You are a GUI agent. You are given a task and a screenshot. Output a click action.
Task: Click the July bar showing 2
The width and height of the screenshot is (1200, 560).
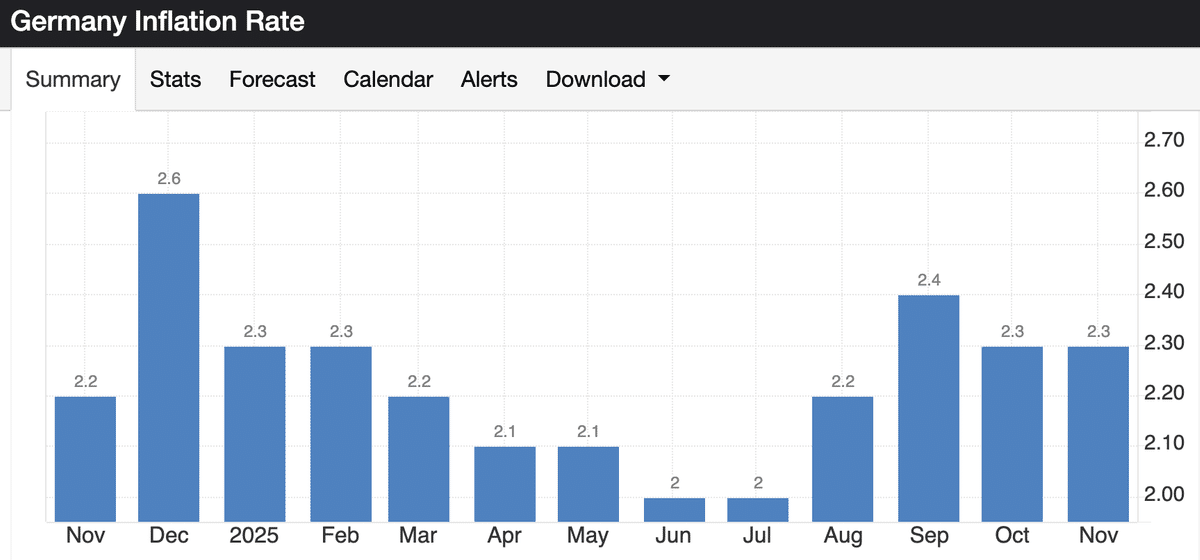click(758, 509)
